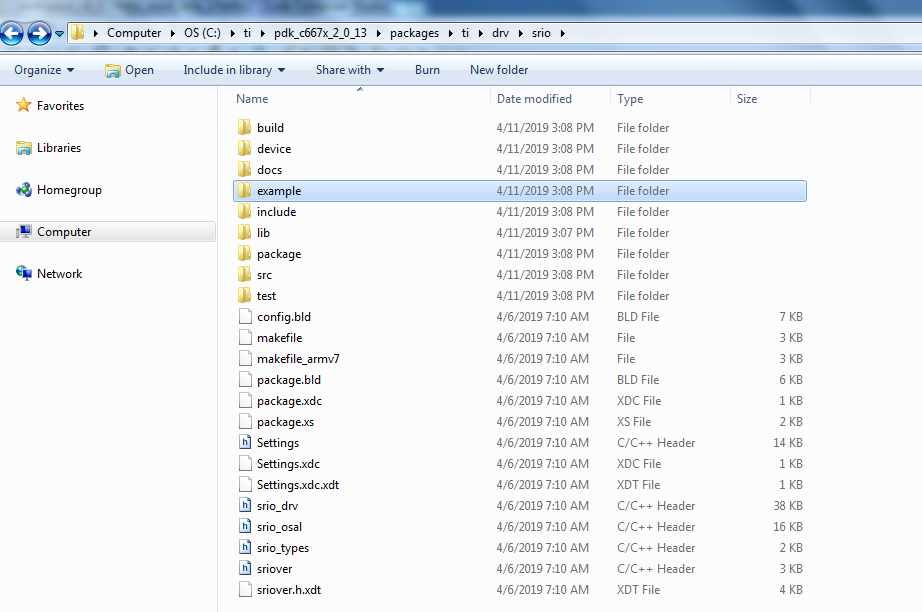This screenshot has width=922, height=612.
Task: Open the Include in library menu
Action: pos(234,70)
